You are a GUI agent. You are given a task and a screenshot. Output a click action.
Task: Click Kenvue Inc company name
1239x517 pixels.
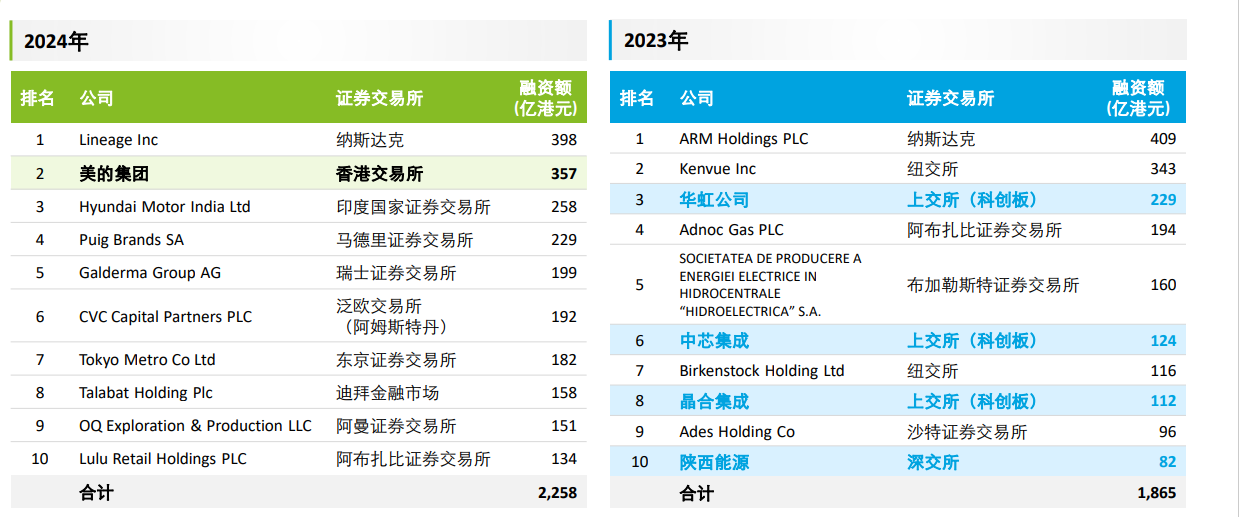[x=718, y=169]
